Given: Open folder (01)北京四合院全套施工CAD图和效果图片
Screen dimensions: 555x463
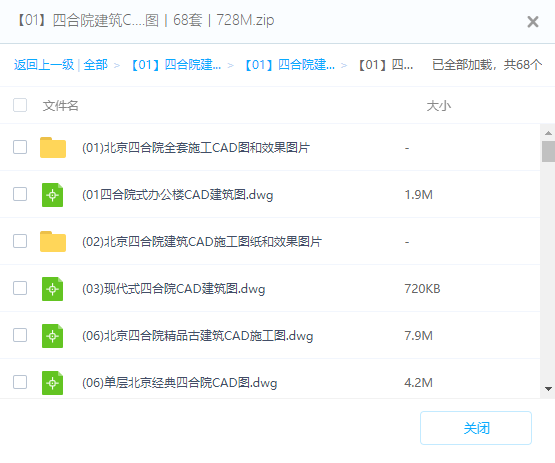Looking at the screenshot, I should (x=196, y=148).
